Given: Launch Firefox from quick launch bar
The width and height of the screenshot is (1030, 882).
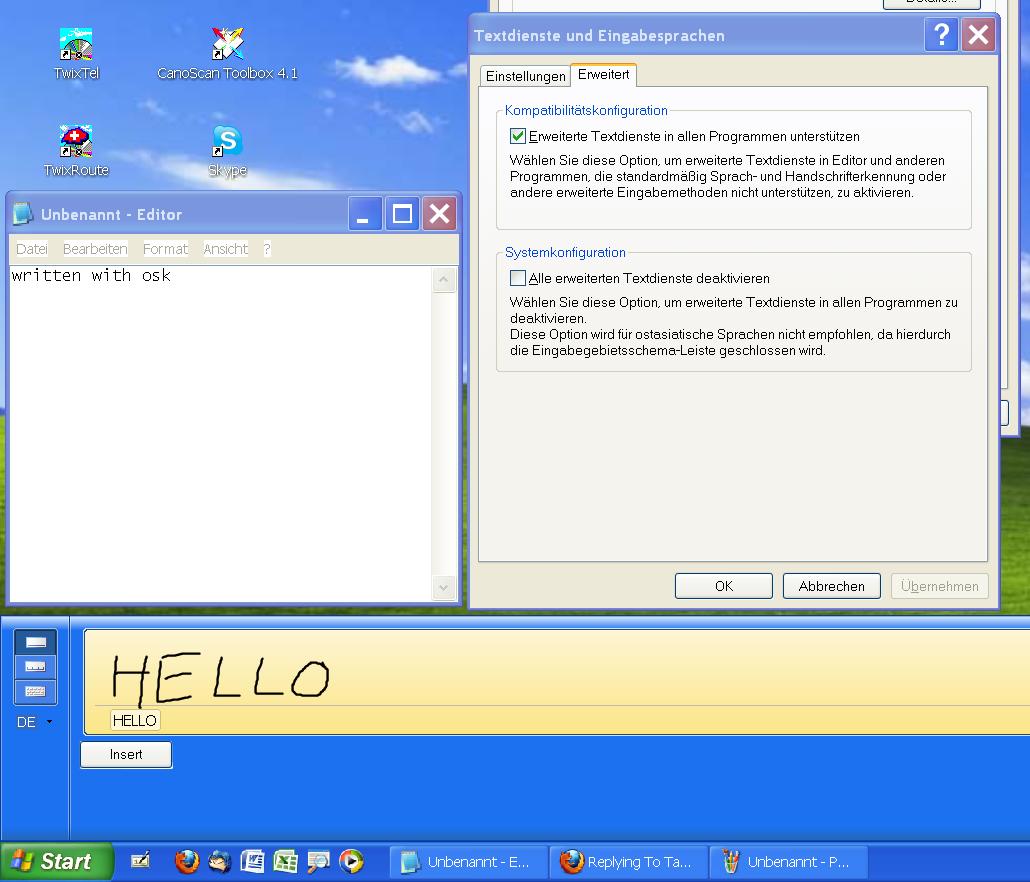Looking at the screenshot, I should [186, 861].
